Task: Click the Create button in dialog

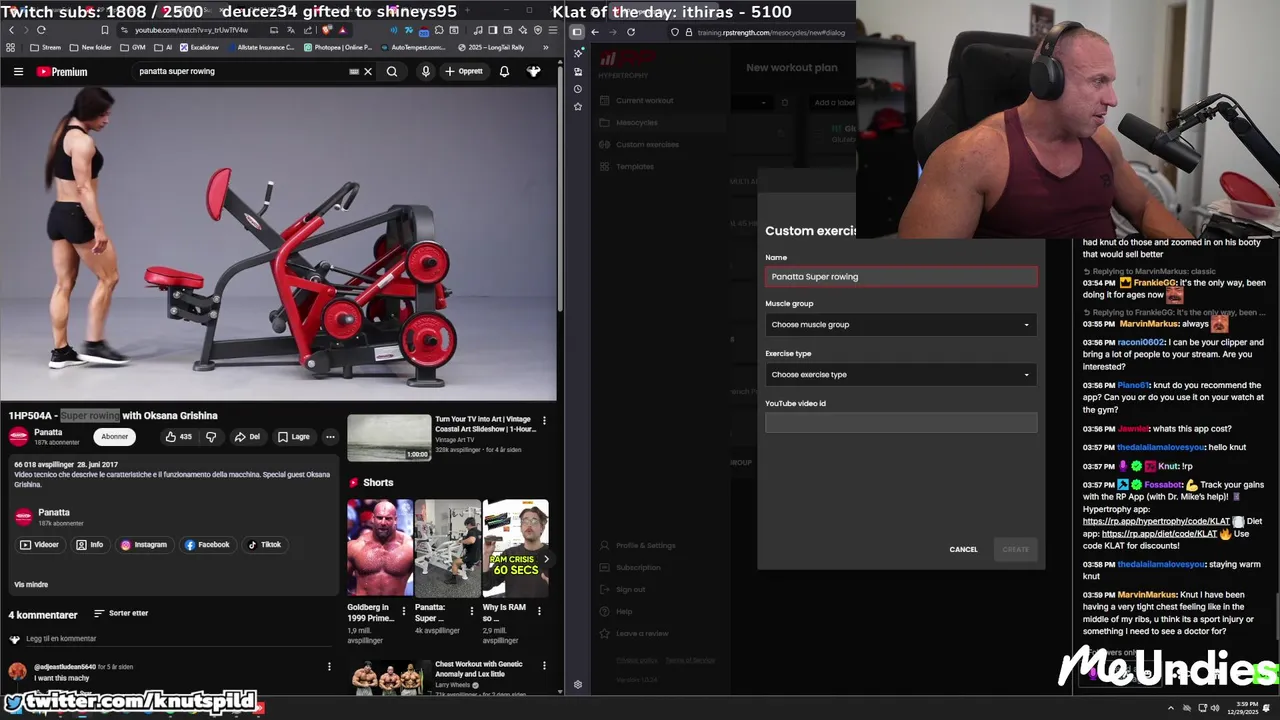Action: 1016,549
